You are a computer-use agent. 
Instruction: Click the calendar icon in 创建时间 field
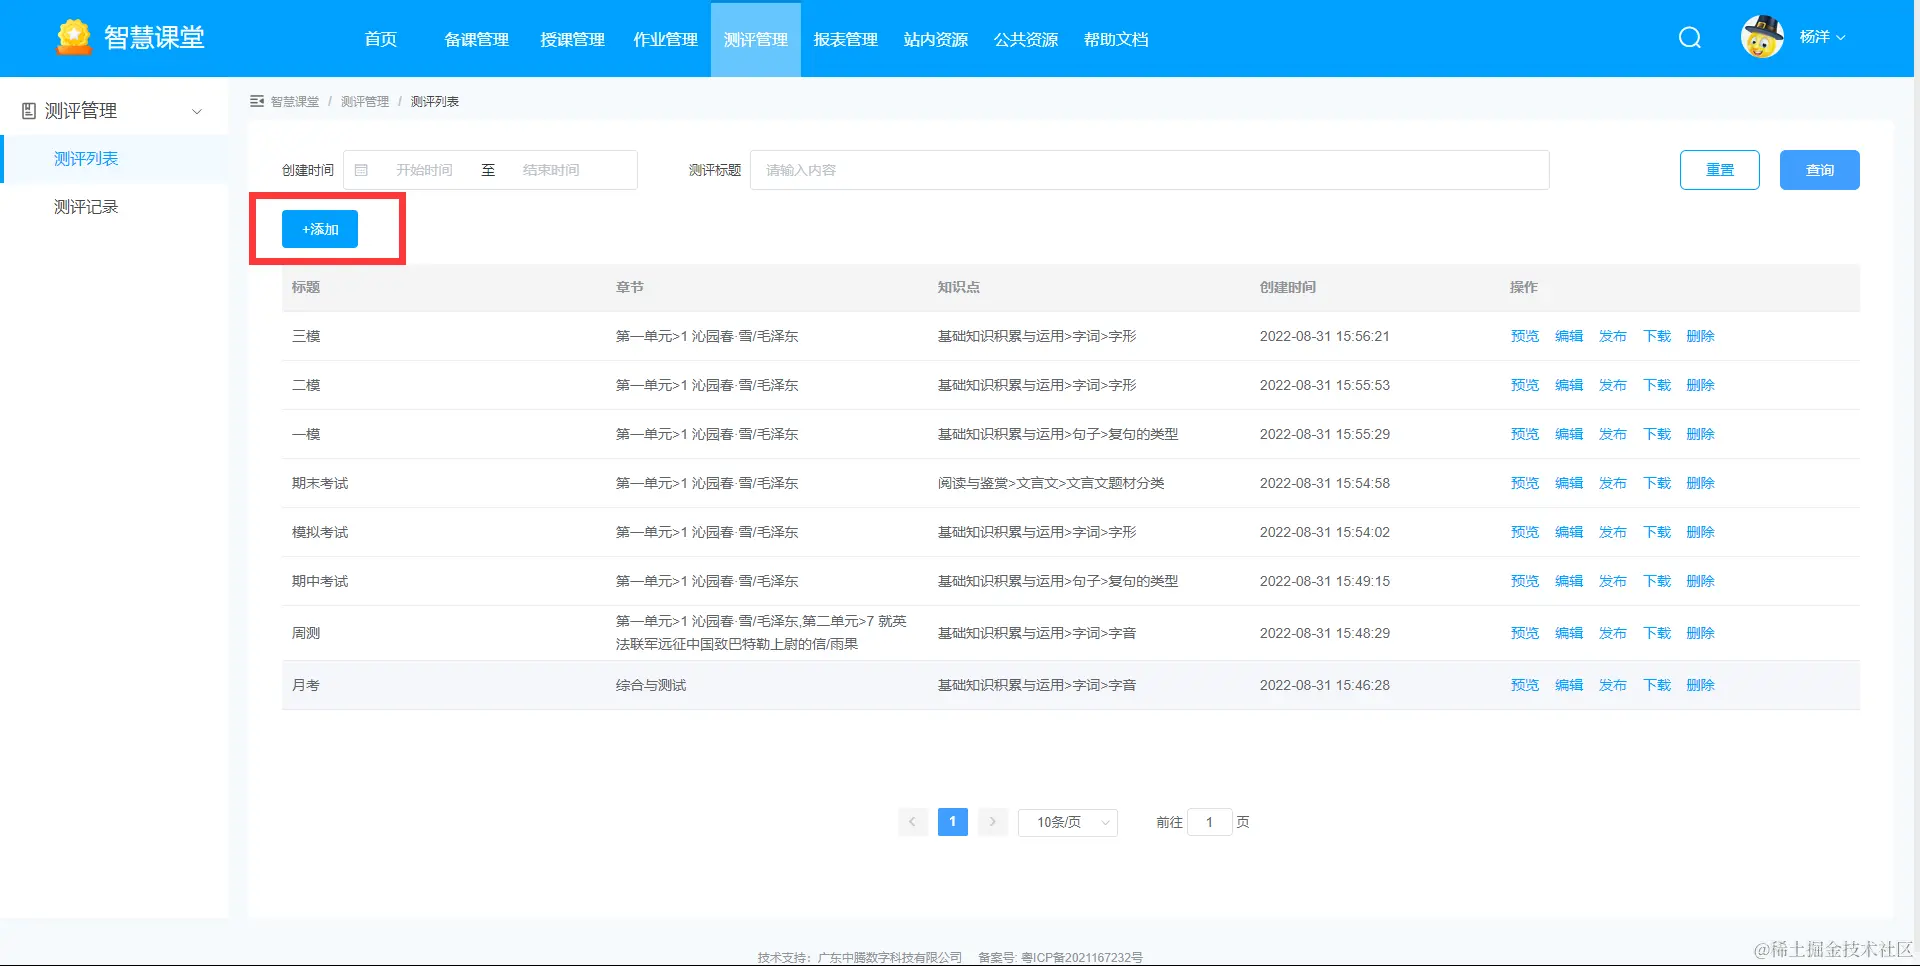362,169
